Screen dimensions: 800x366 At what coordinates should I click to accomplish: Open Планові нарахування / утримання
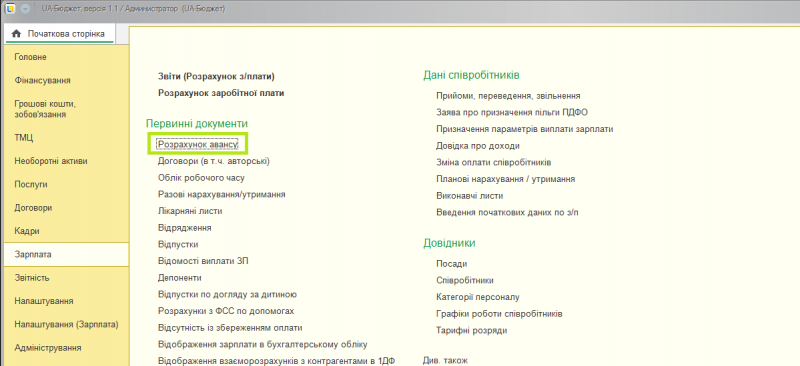(506, 179)
